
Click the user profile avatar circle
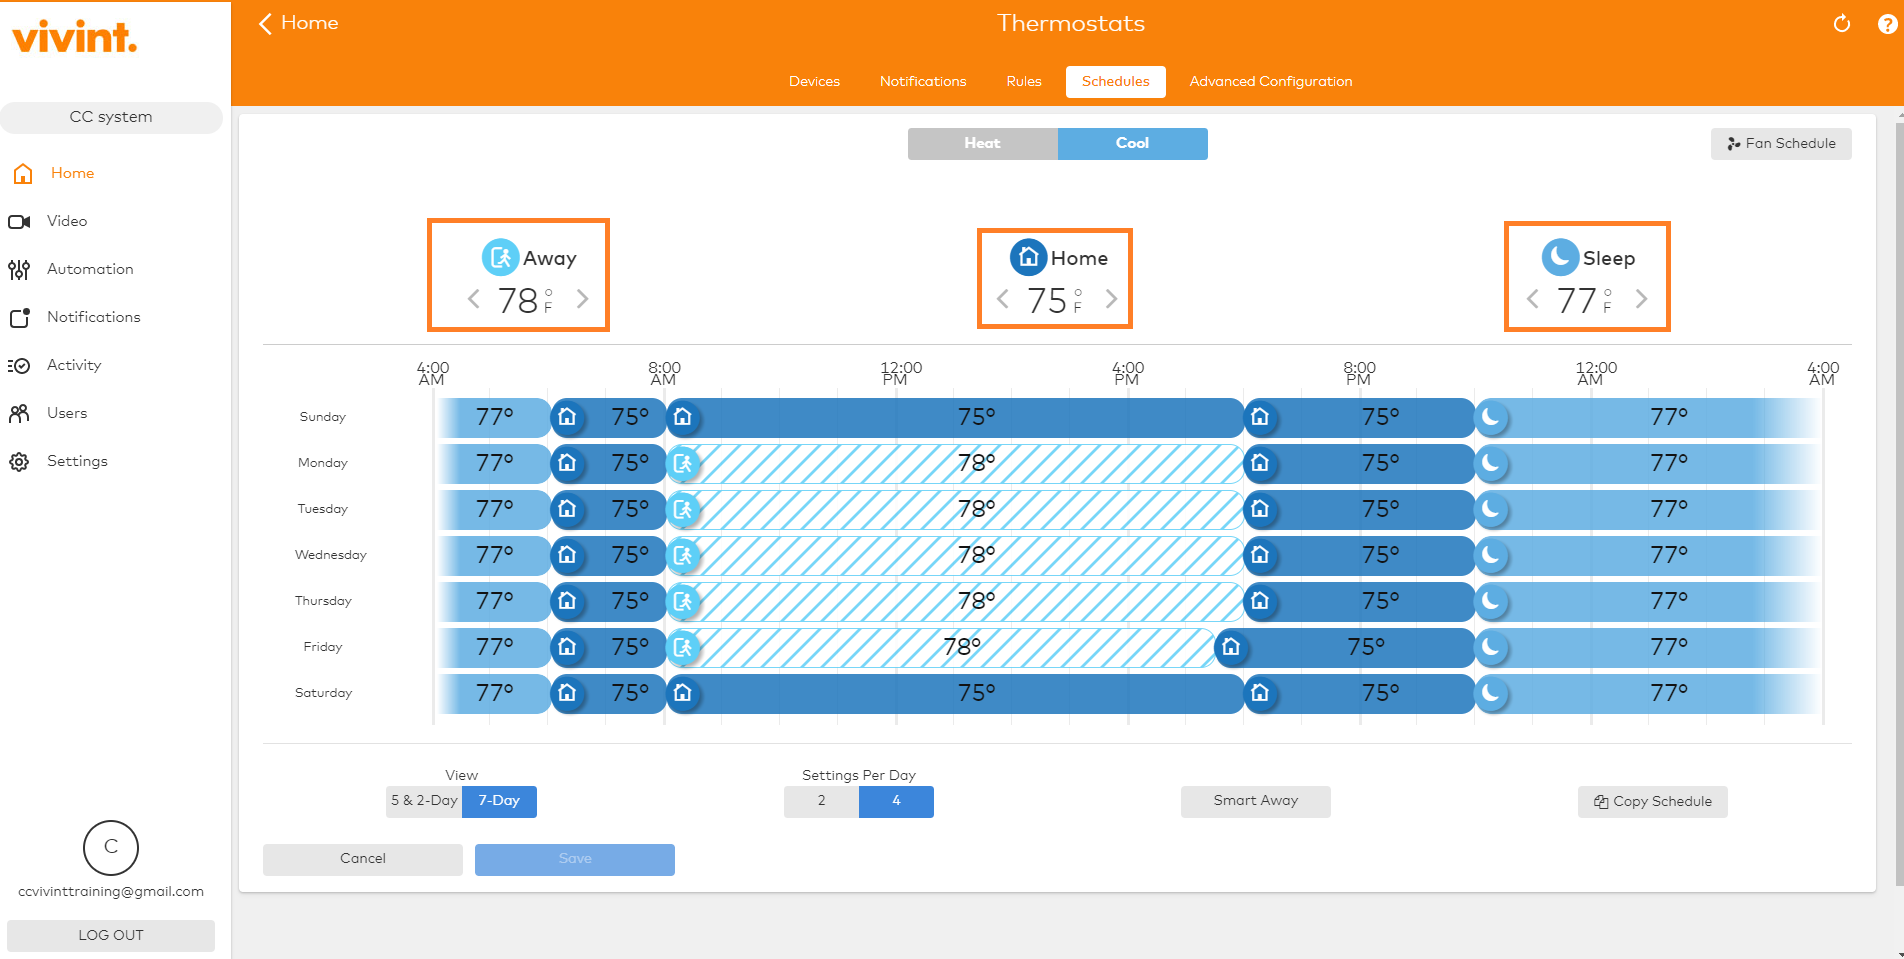111,847
